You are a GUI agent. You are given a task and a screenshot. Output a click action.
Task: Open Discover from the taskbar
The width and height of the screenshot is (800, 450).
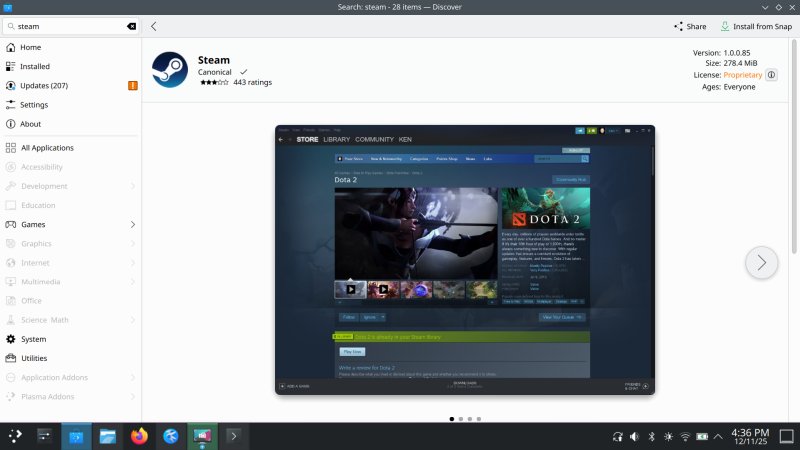point(76,436)
